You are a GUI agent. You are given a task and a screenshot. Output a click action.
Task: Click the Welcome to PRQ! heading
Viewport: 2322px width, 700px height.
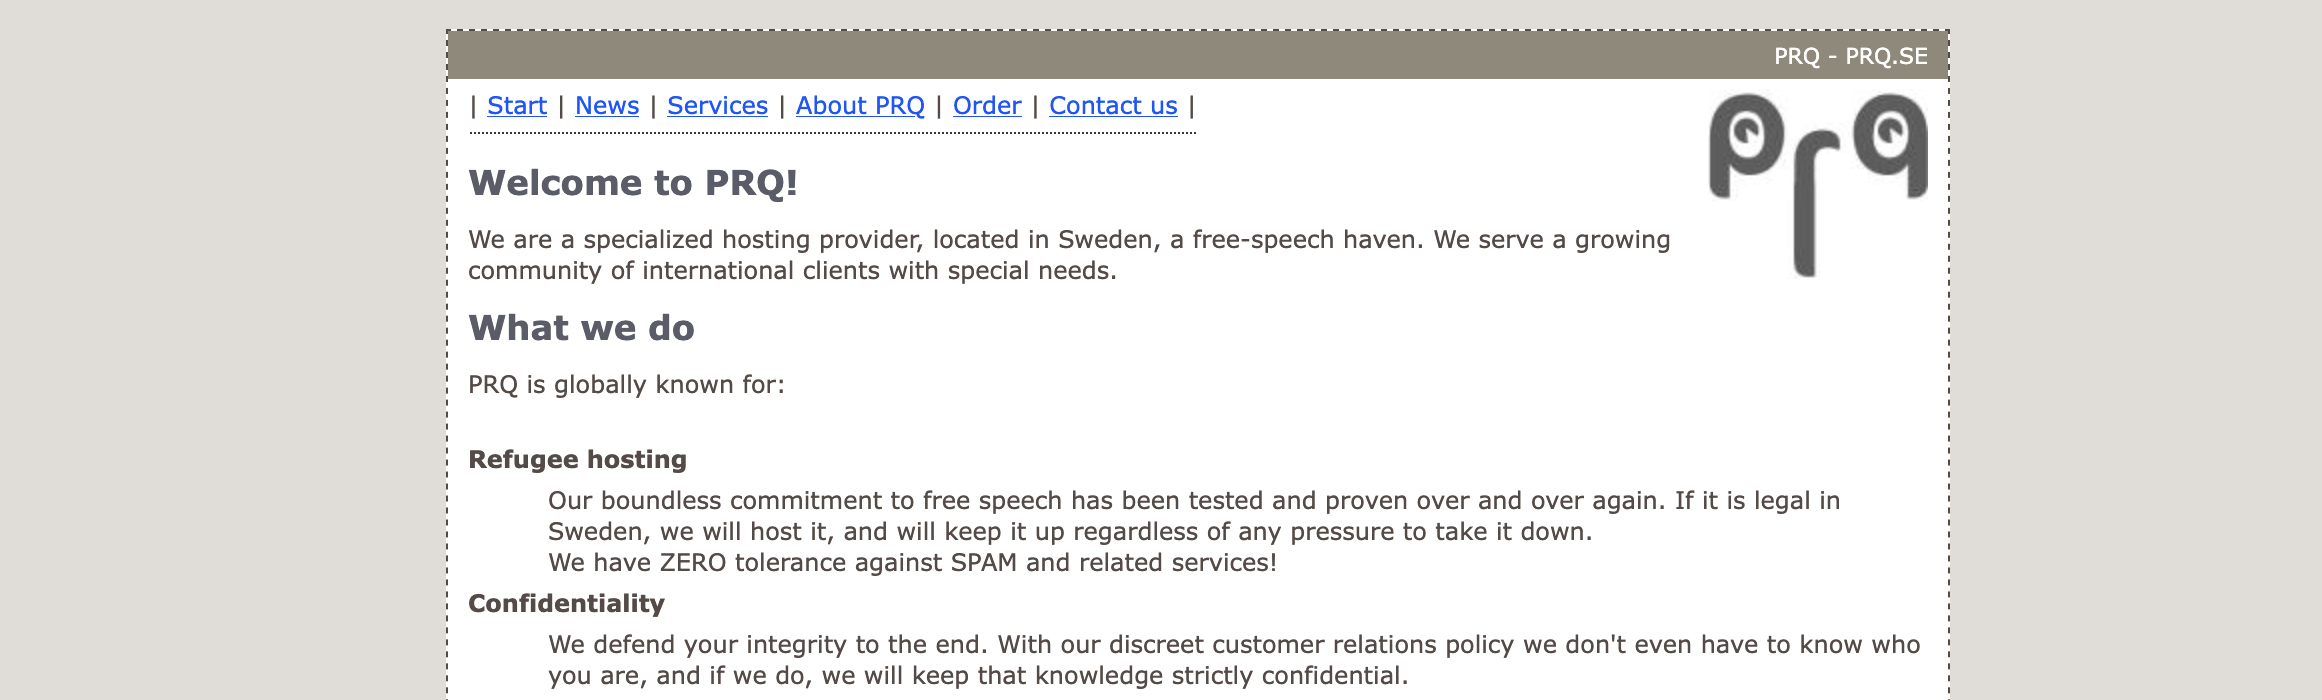pyautogui.click(x=633, y=183)
